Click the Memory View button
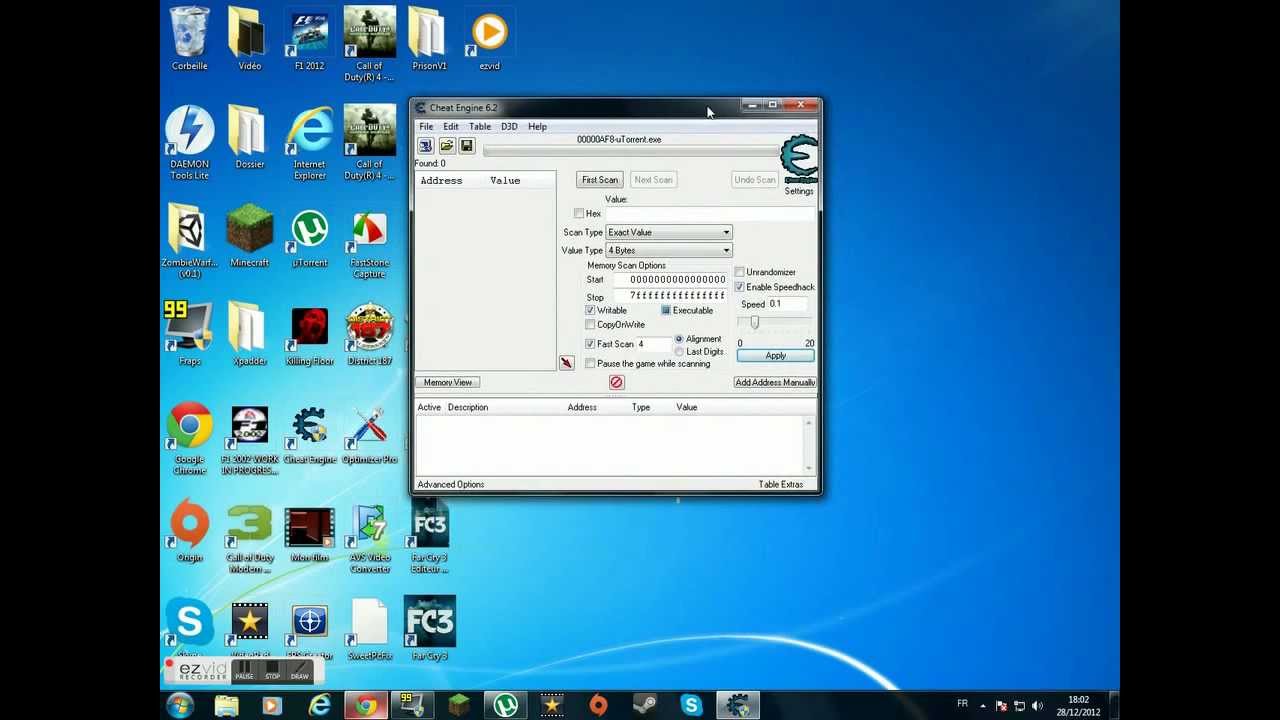Image resolution: width=1280 pixels, height=720 pixels. point(448,382)
